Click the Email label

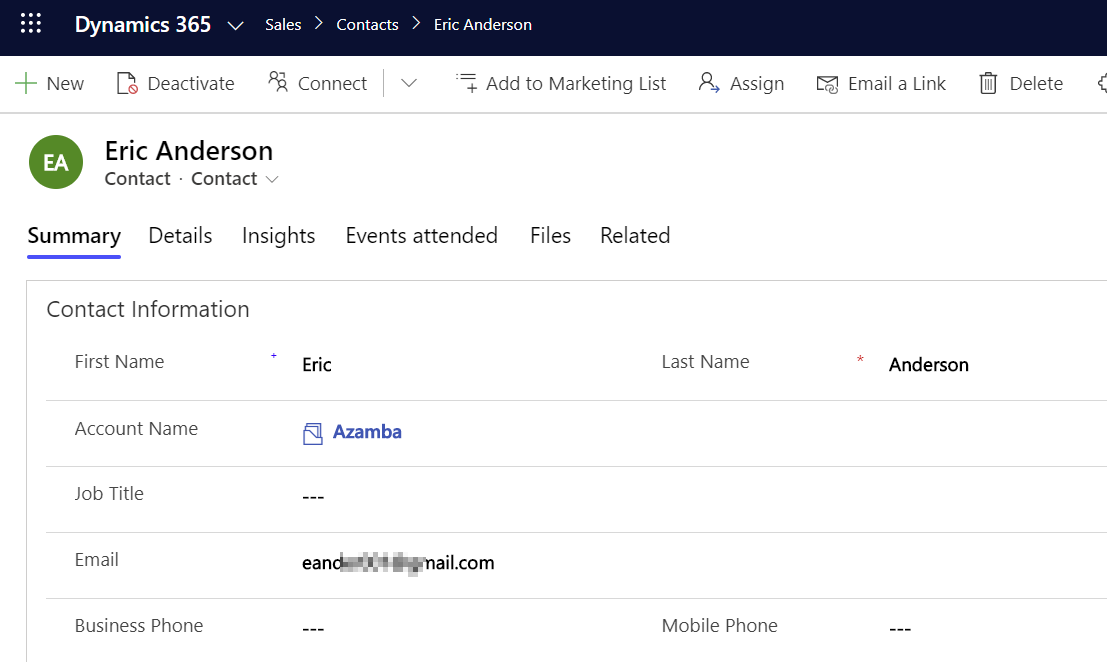coord(97,560)
